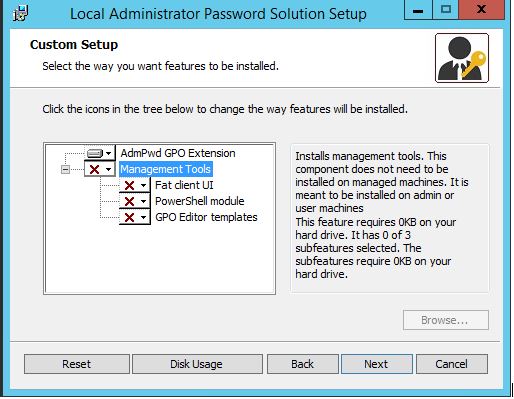Open Fat client UI feature state dropdown
This screenshot has width=514, height=399.
[x=135, y=185]
